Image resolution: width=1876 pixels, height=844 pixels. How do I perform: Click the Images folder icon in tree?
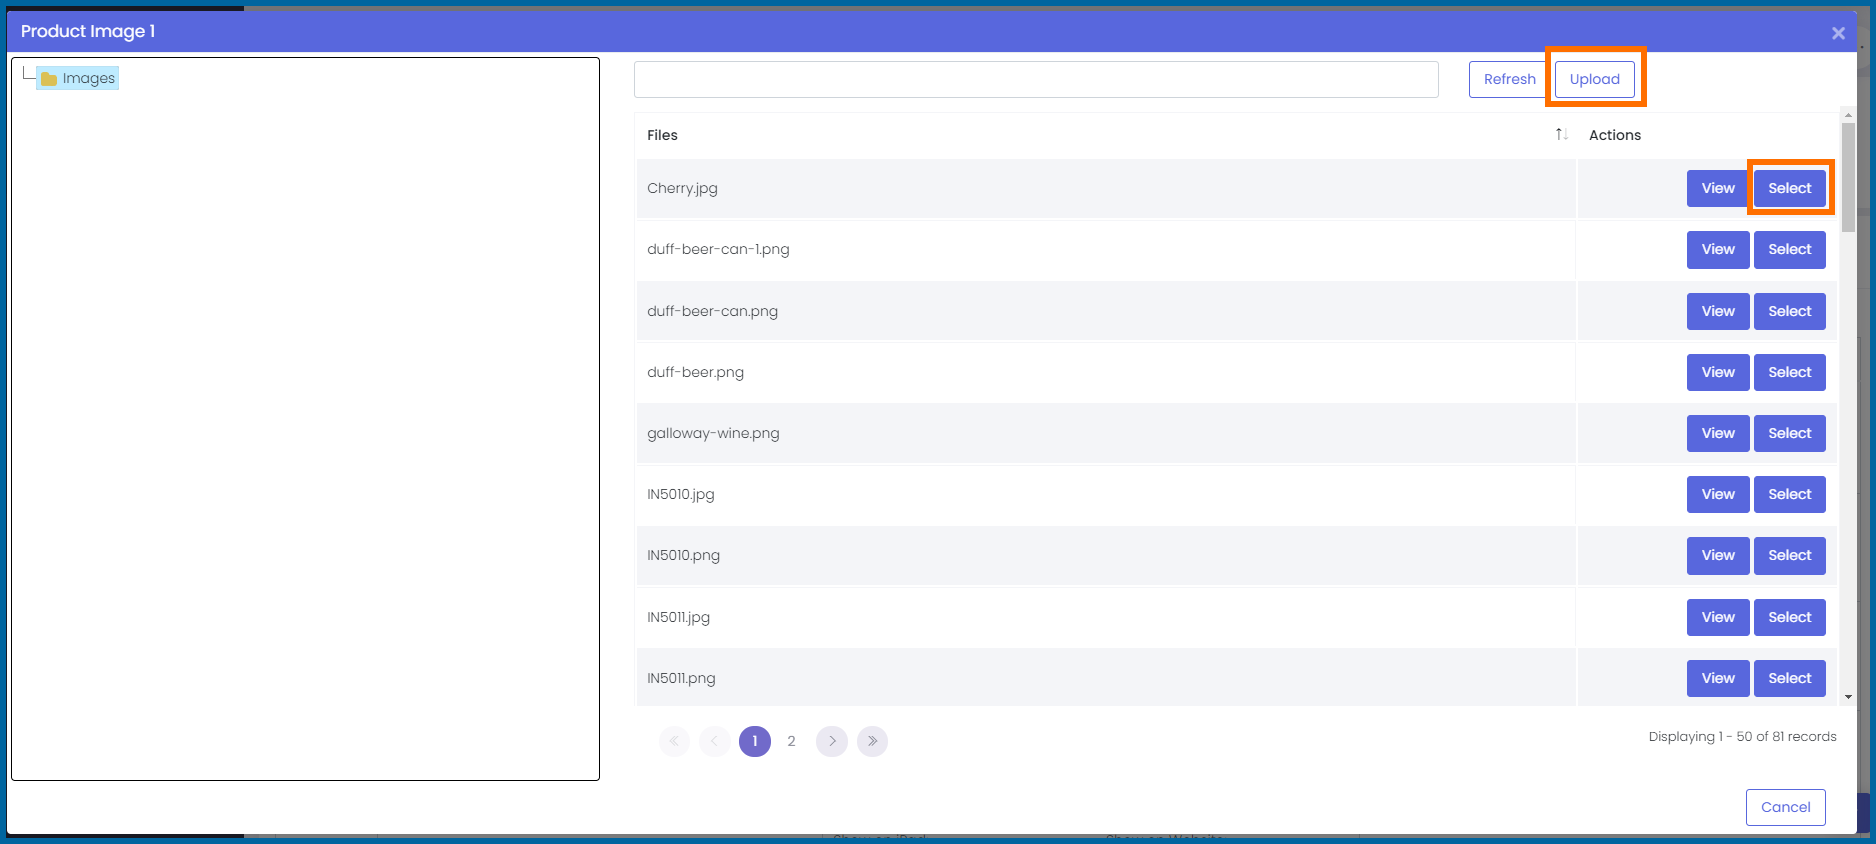(x=49, y=79)
